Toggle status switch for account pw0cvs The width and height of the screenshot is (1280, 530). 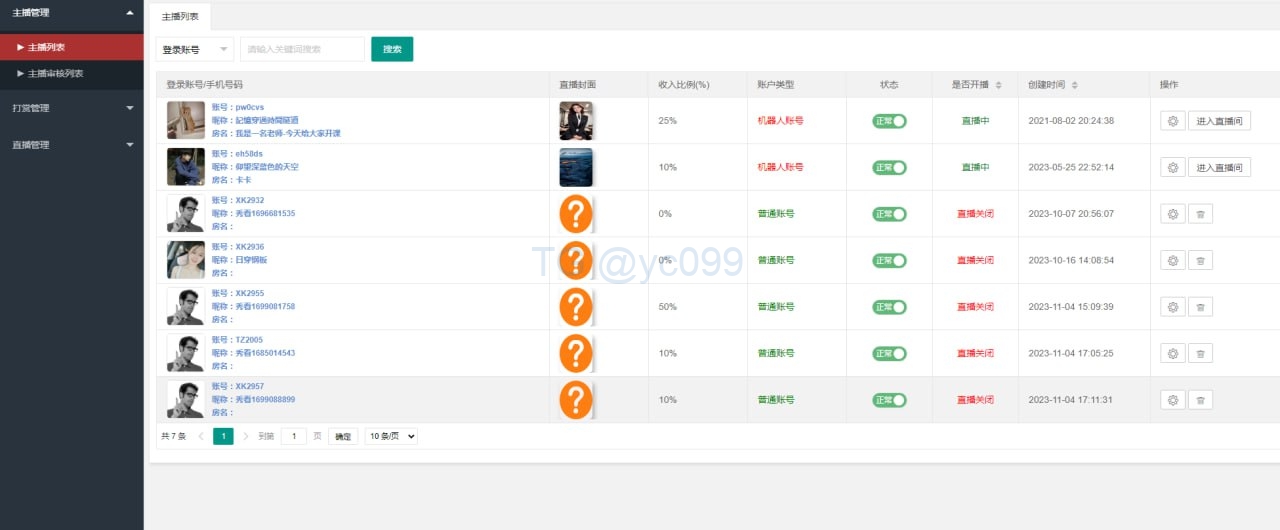[x=889, y=121]
